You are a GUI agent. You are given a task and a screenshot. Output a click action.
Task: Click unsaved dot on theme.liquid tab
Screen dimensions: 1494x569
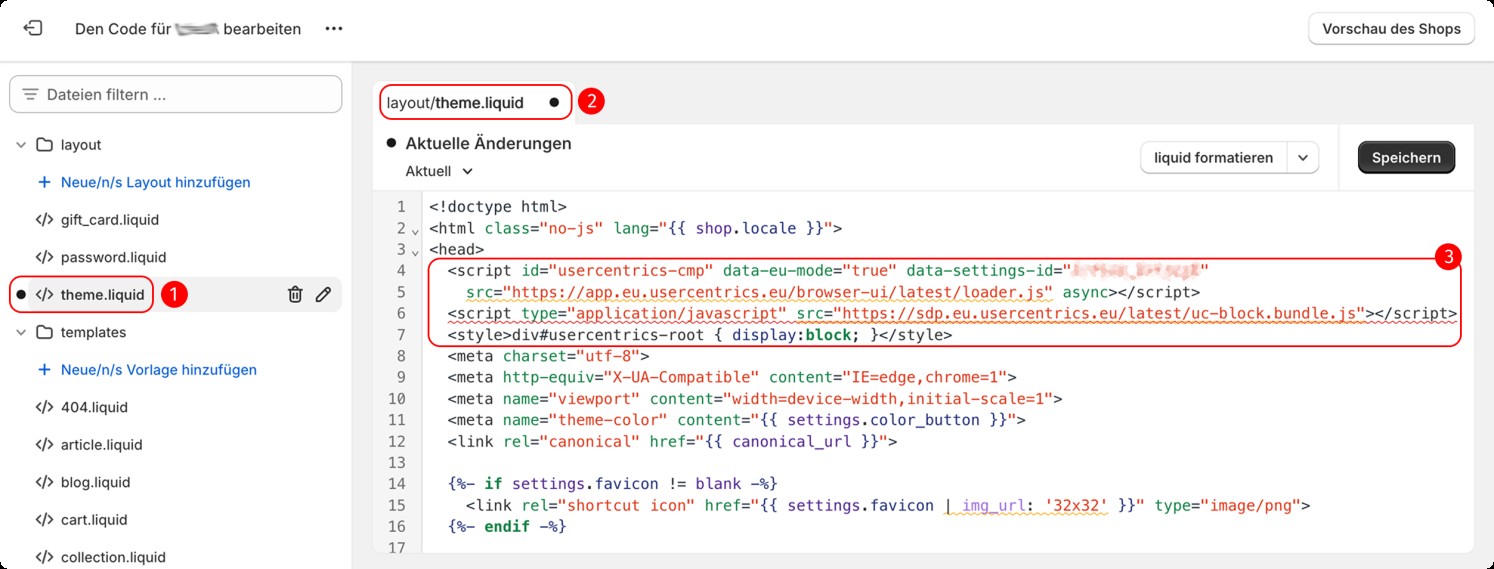554,102
